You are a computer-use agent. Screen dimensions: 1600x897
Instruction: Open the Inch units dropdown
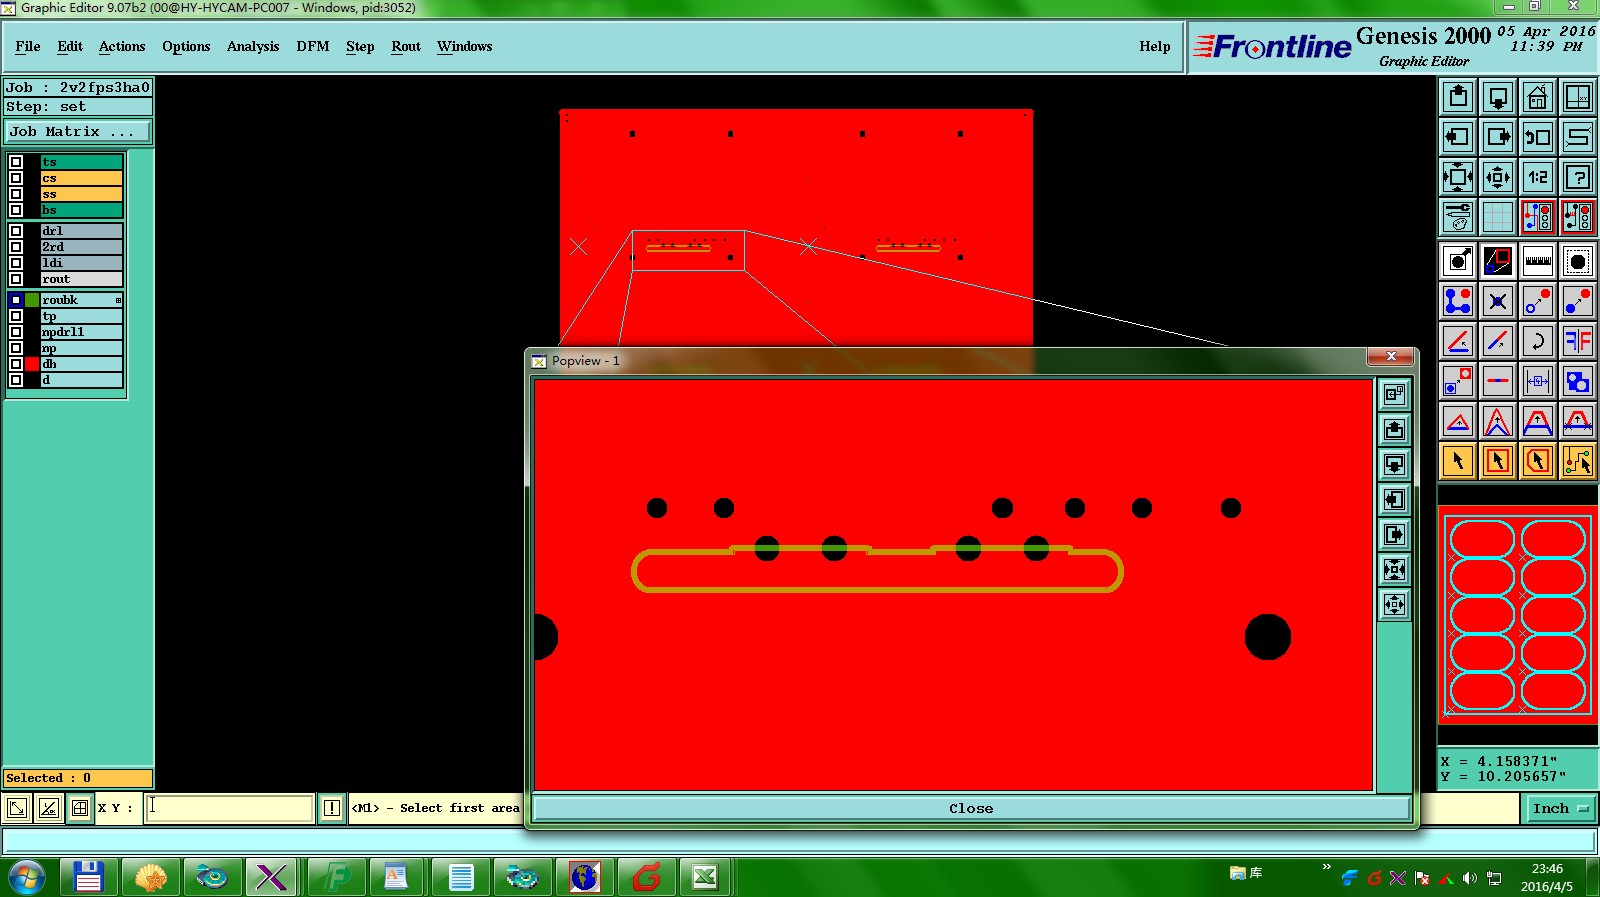(x=1560, y=808)
